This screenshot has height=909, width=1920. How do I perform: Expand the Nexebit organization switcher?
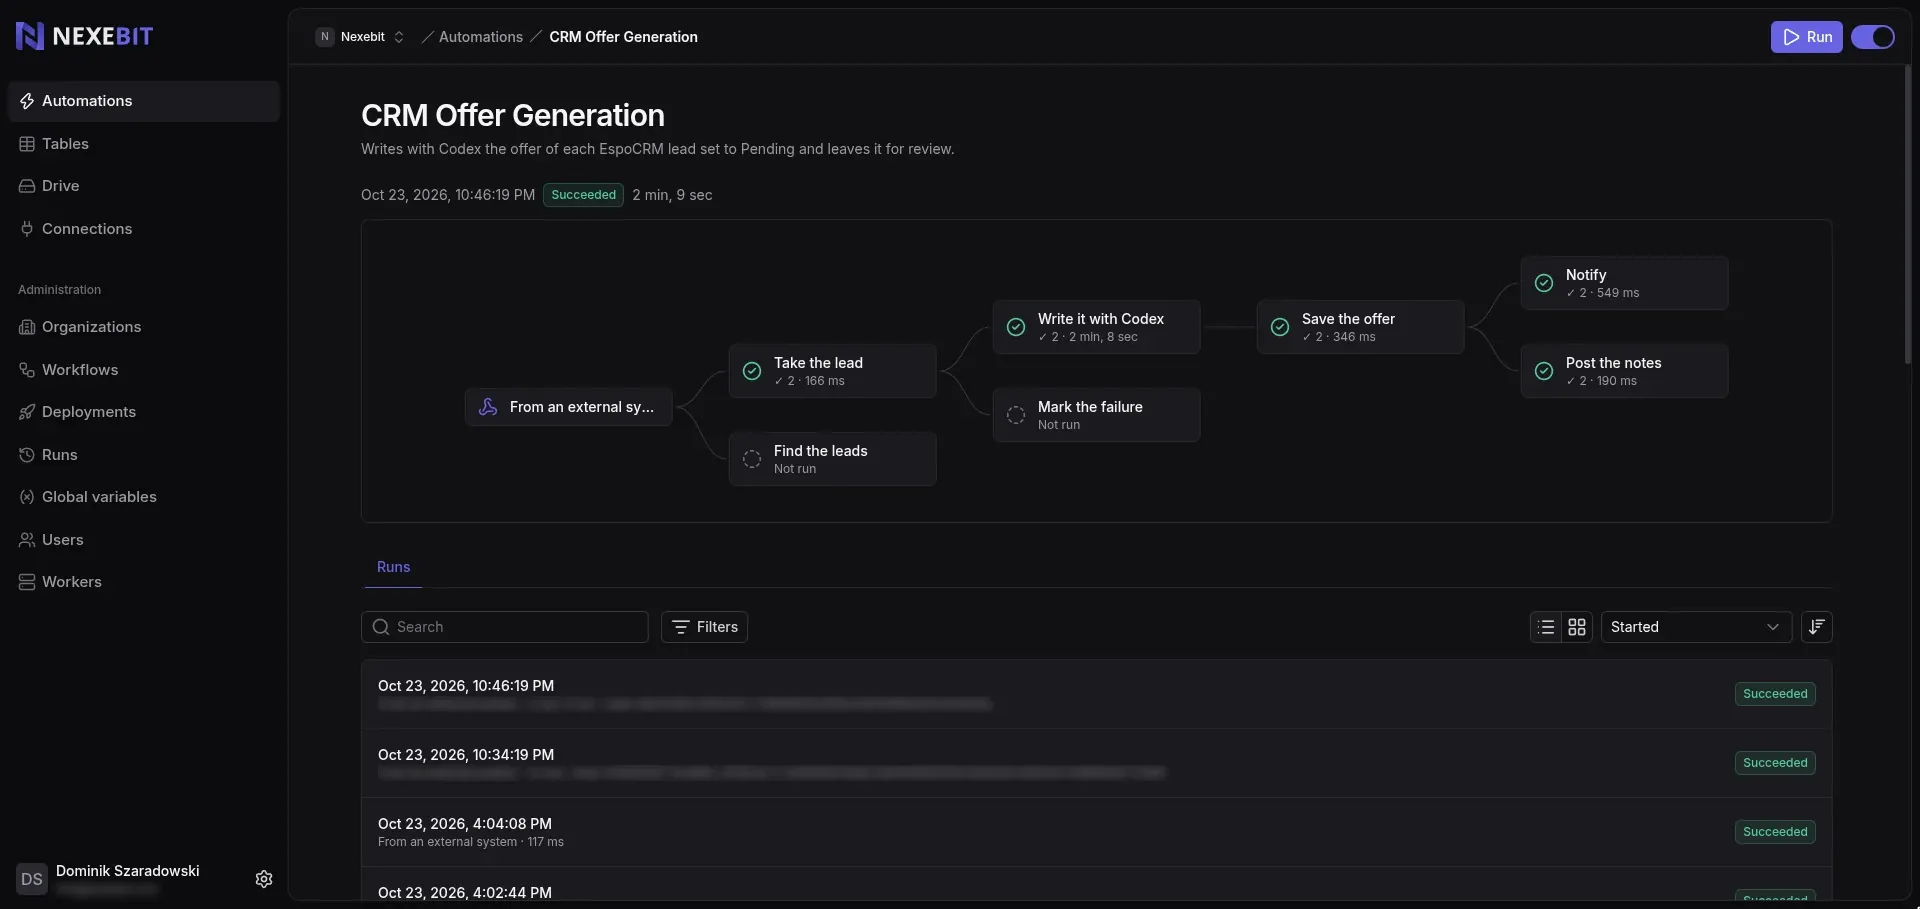click(360, 37)
